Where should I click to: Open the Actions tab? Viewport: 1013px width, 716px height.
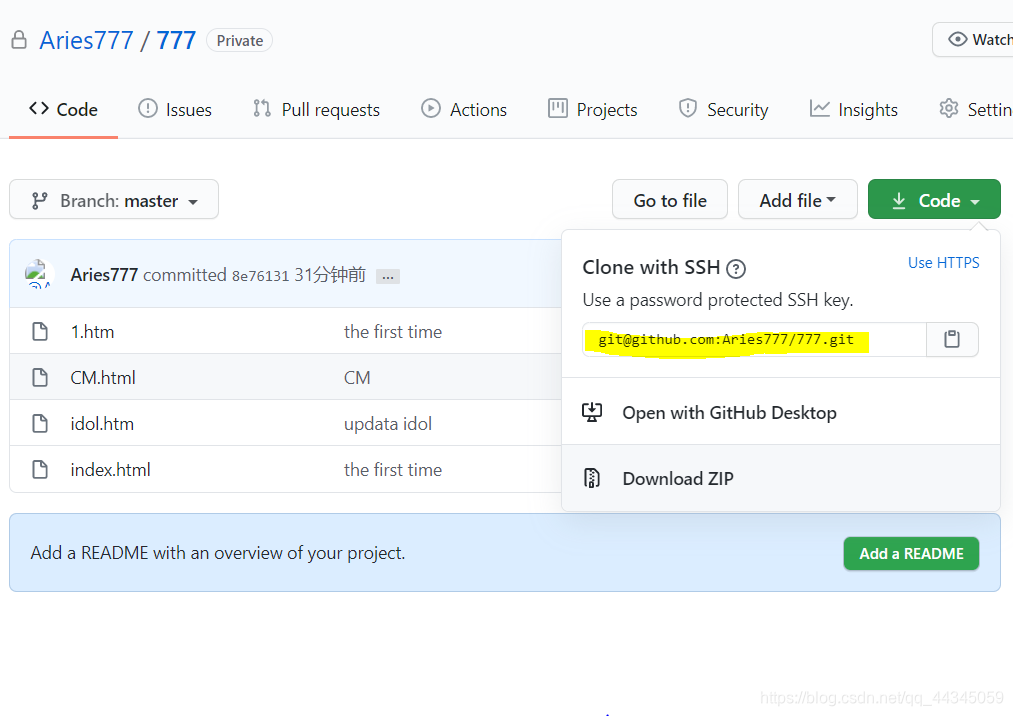[x=464, y=109]
